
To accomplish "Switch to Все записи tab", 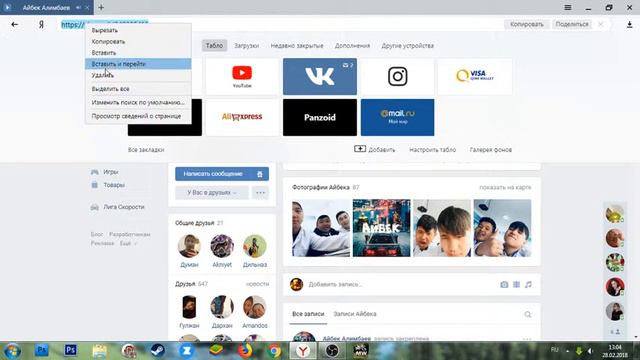I will point(308,314).
